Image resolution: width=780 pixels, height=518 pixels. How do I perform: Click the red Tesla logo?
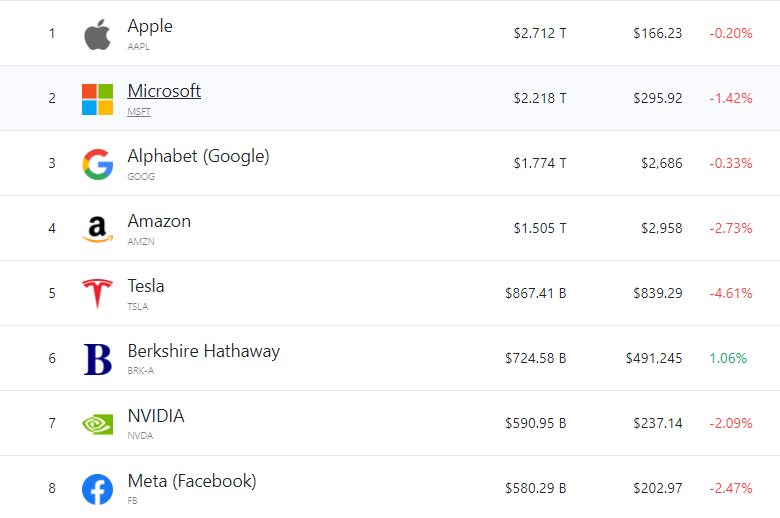click(97, 294)
